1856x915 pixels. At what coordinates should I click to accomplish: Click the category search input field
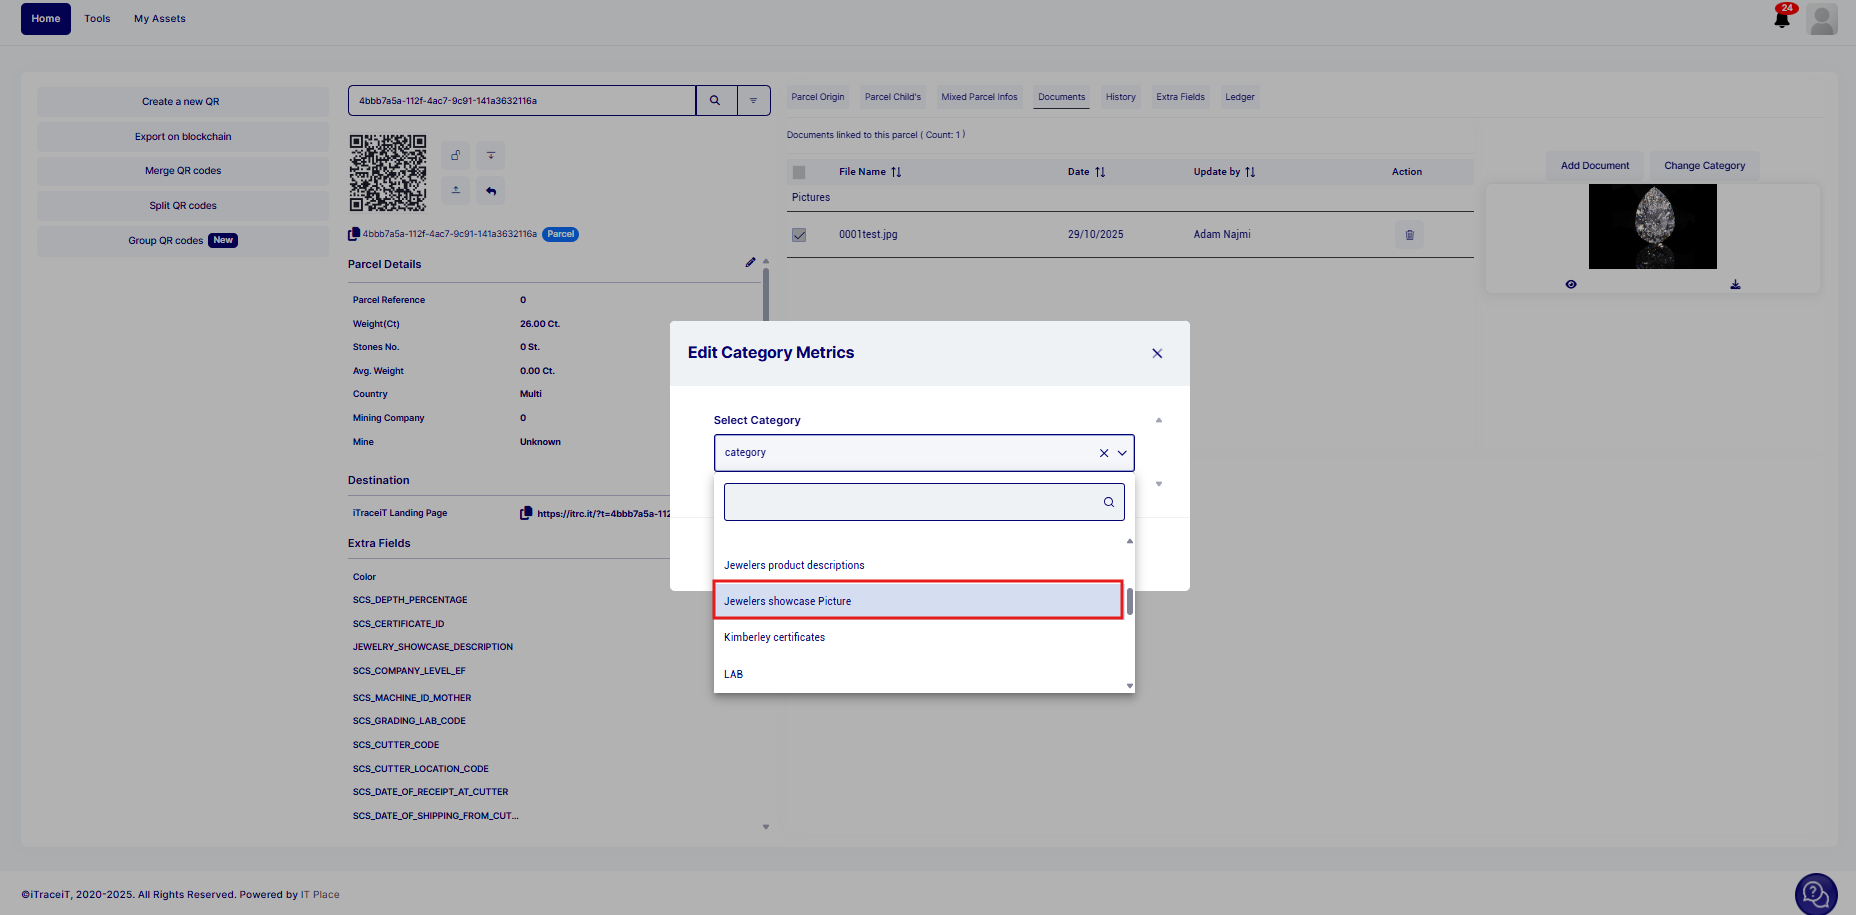point(910,502)
